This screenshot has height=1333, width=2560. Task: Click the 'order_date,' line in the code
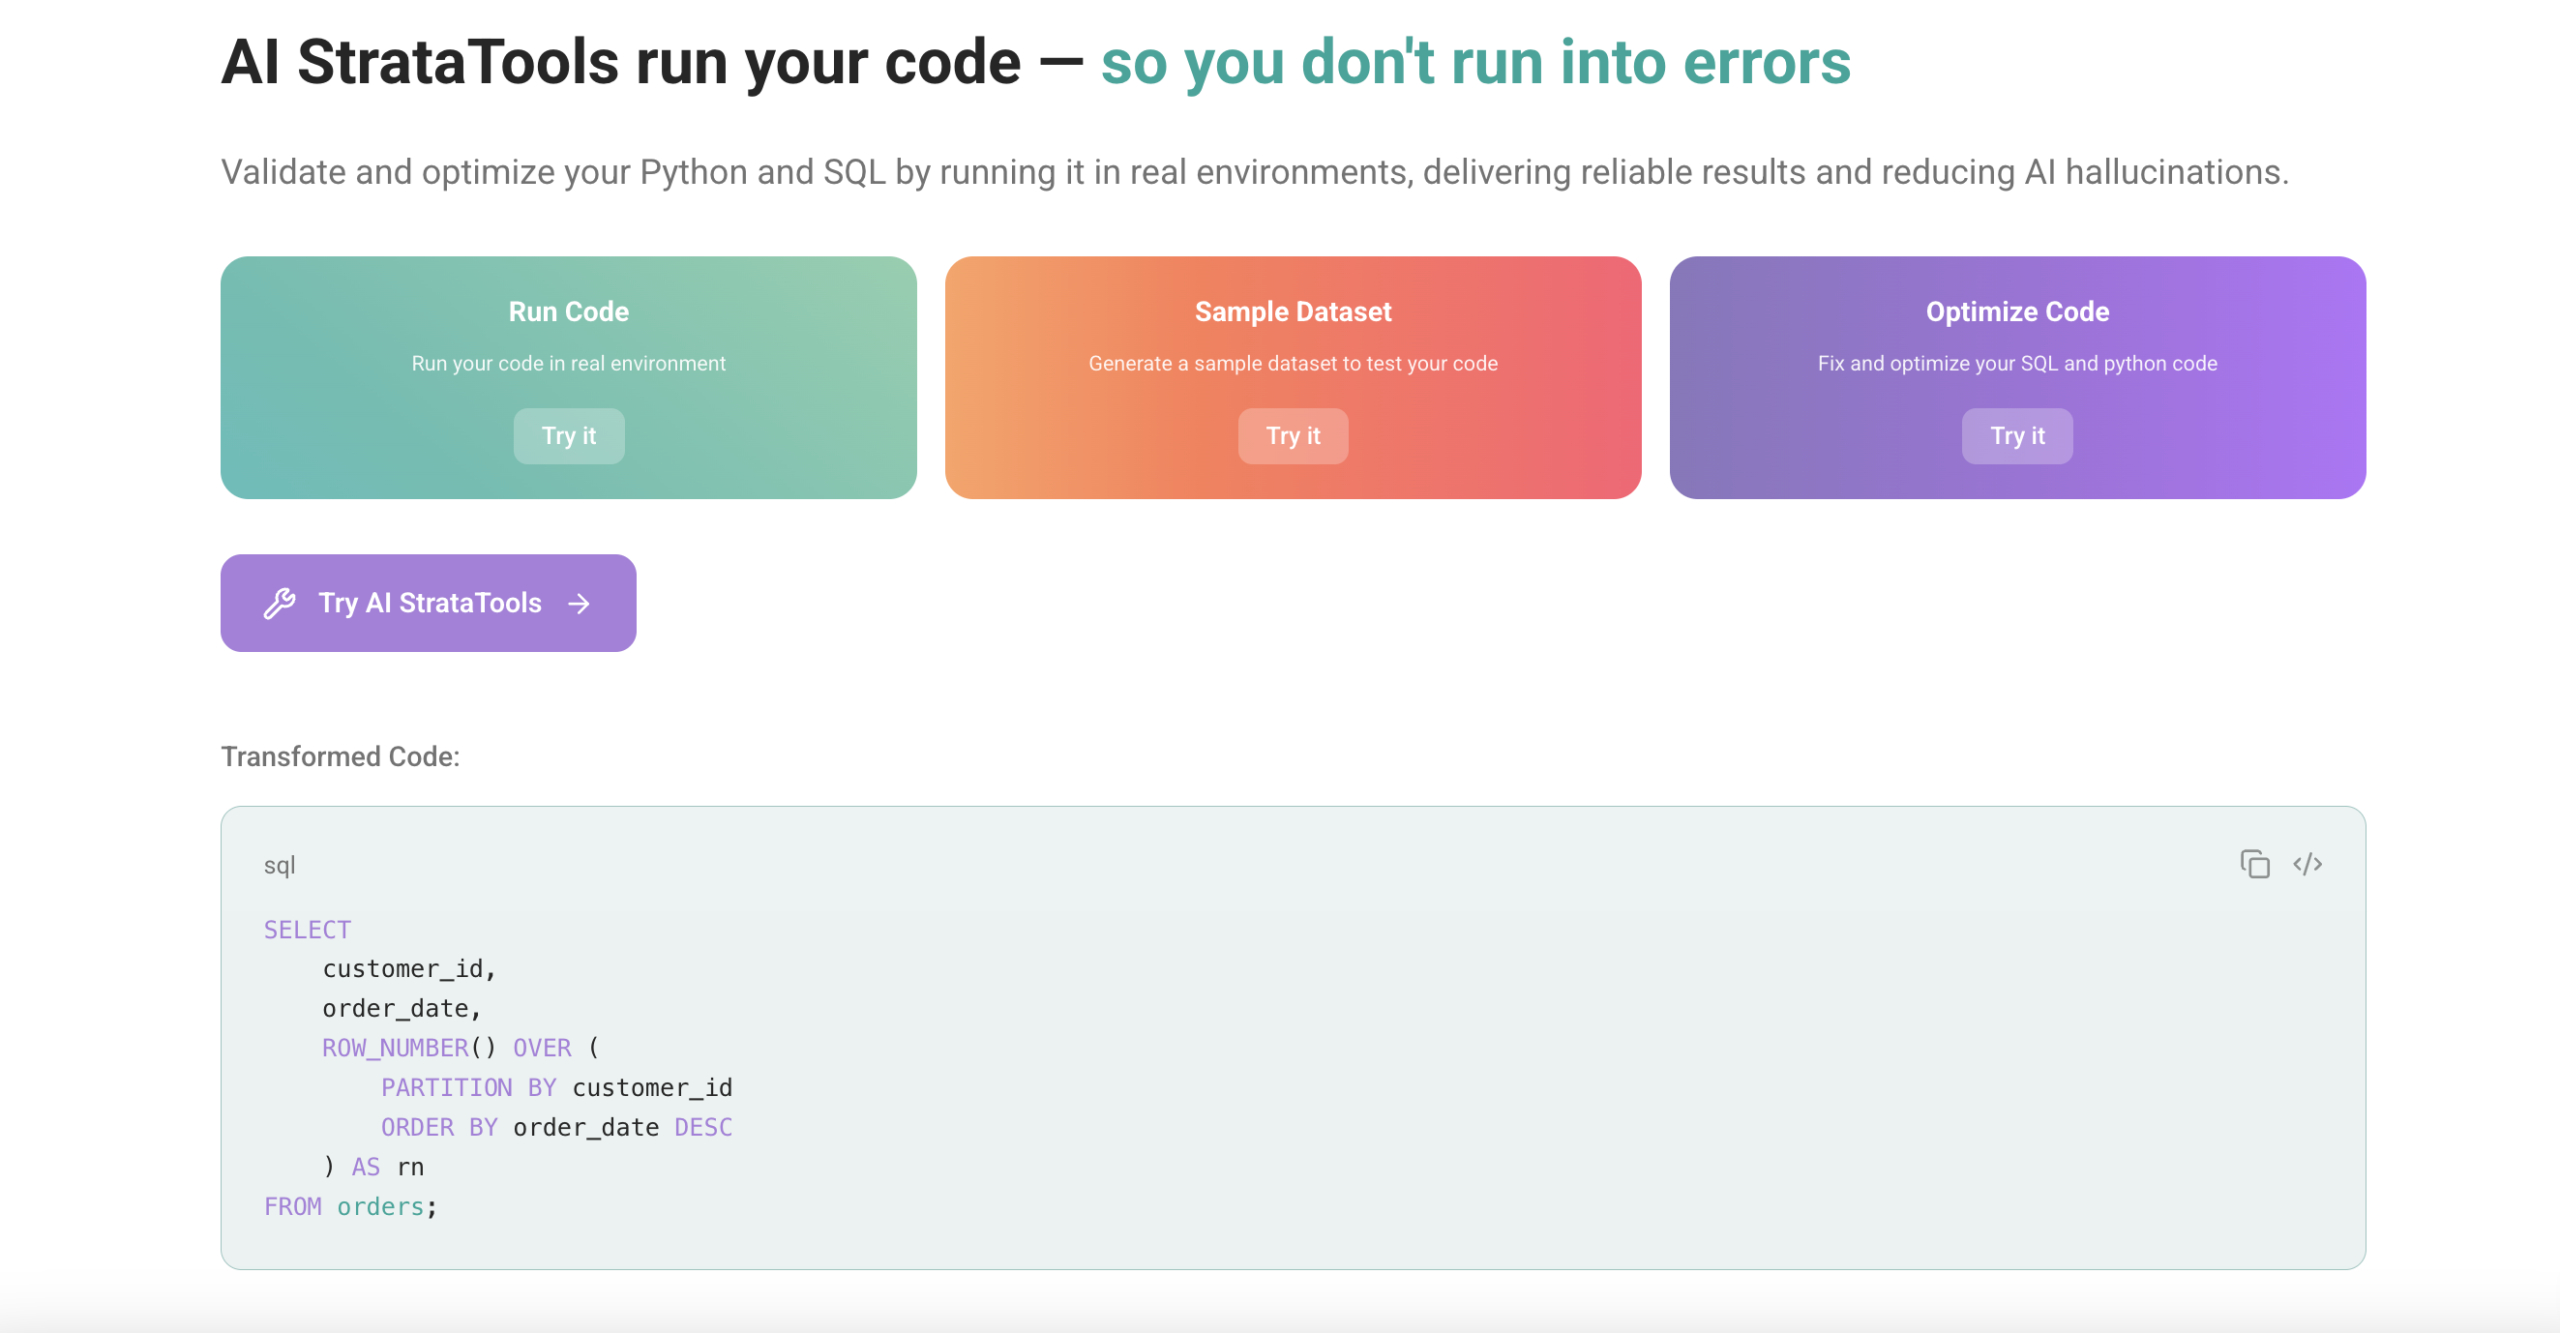(402, 1009)
